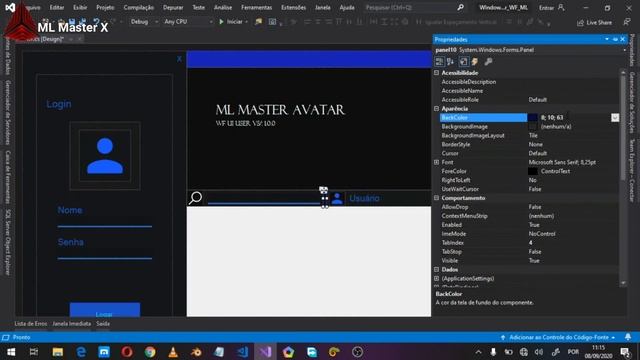640x360 pixels.
Task: Open the BackColor value dropdown arrow
Action: pos(615,118)
